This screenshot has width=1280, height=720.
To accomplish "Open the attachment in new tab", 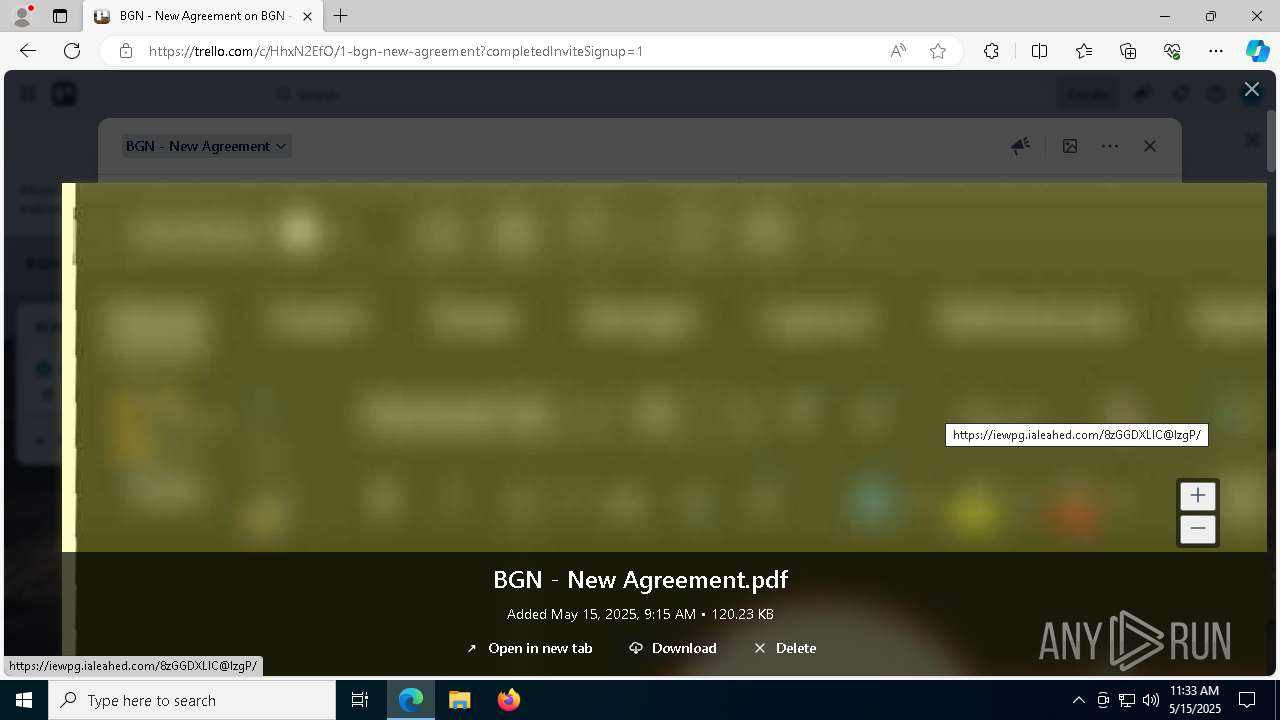I will tap(530, 648).
